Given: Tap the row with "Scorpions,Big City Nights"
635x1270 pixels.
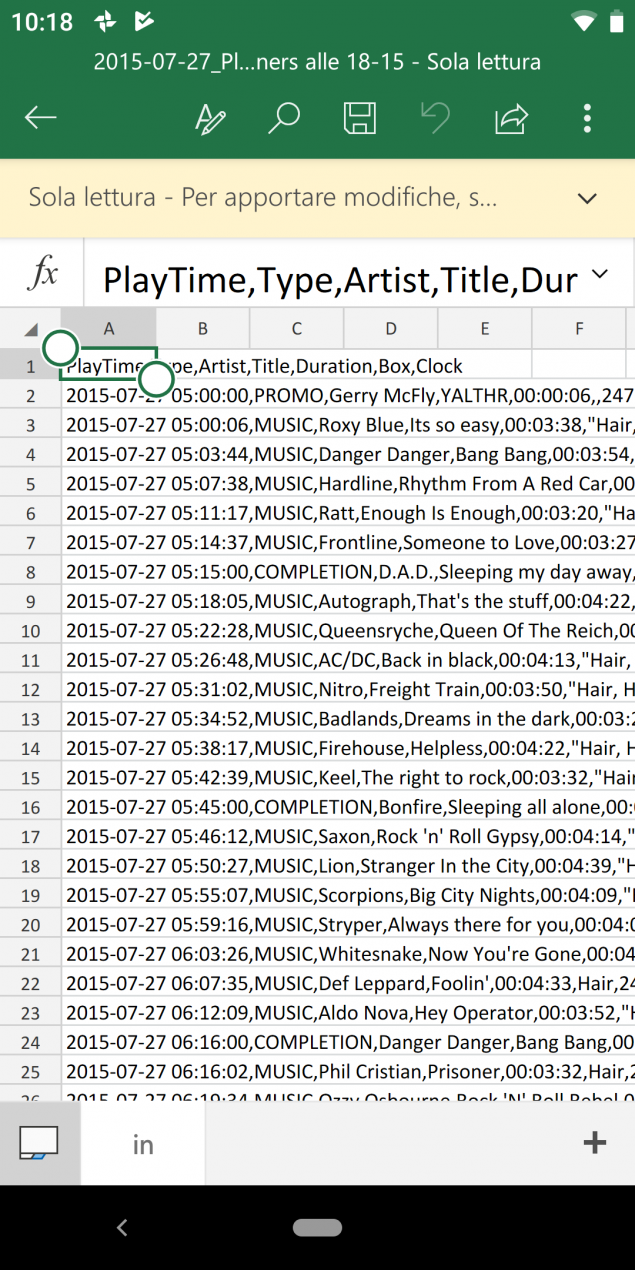Looking at the screenshot, I should [x=348, y=895].
